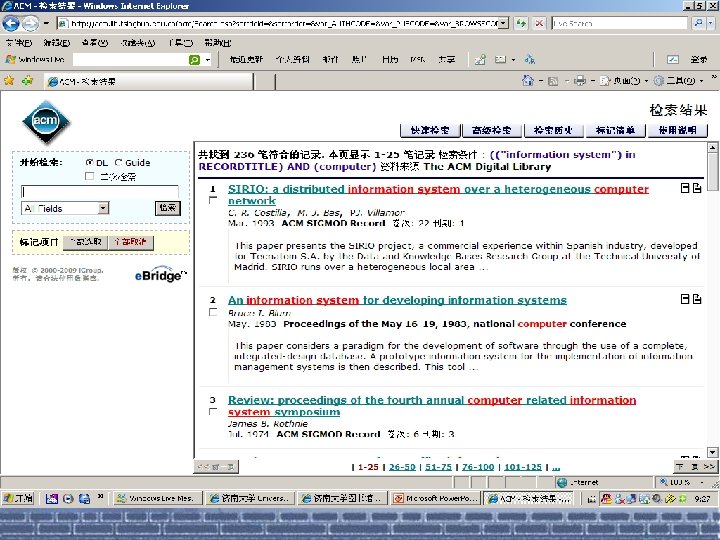Click the results vertical scrollbar thumb
Viewport: 720px width, 540px height.
tap(712, 171)
